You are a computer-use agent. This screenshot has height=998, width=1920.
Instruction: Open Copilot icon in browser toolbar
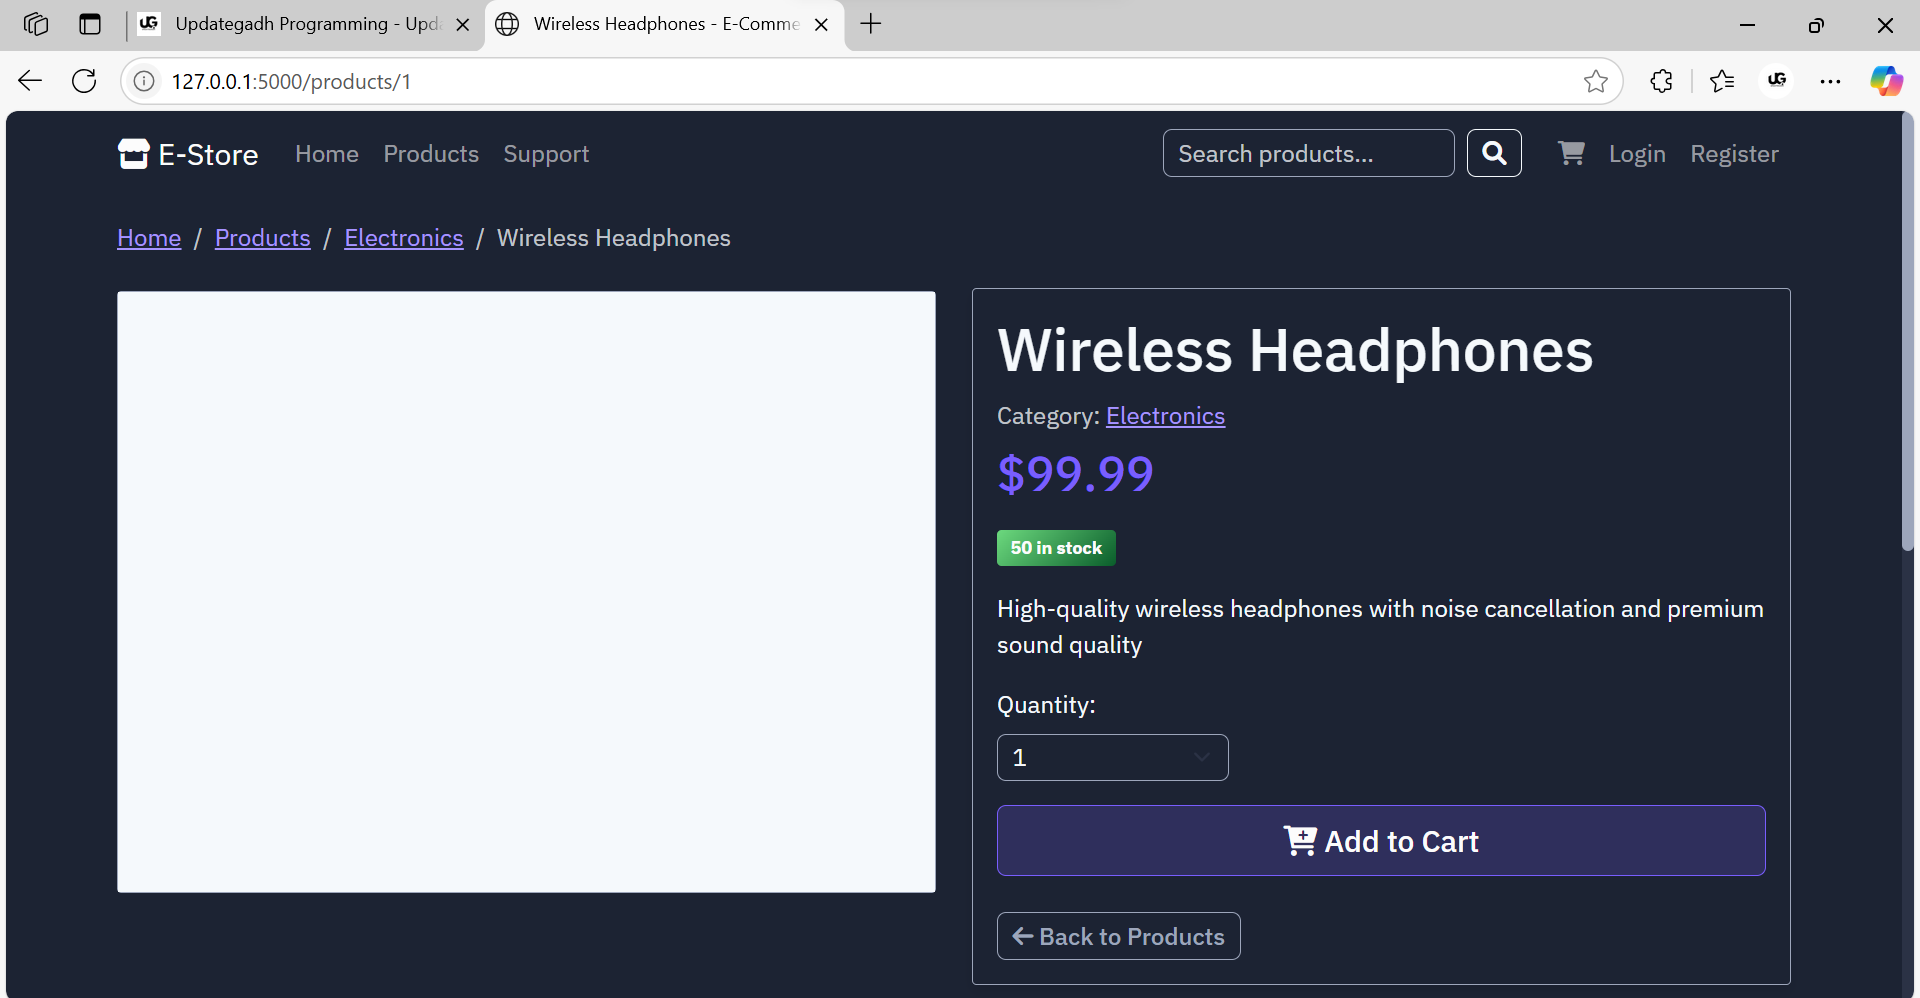click(1886, 81)
